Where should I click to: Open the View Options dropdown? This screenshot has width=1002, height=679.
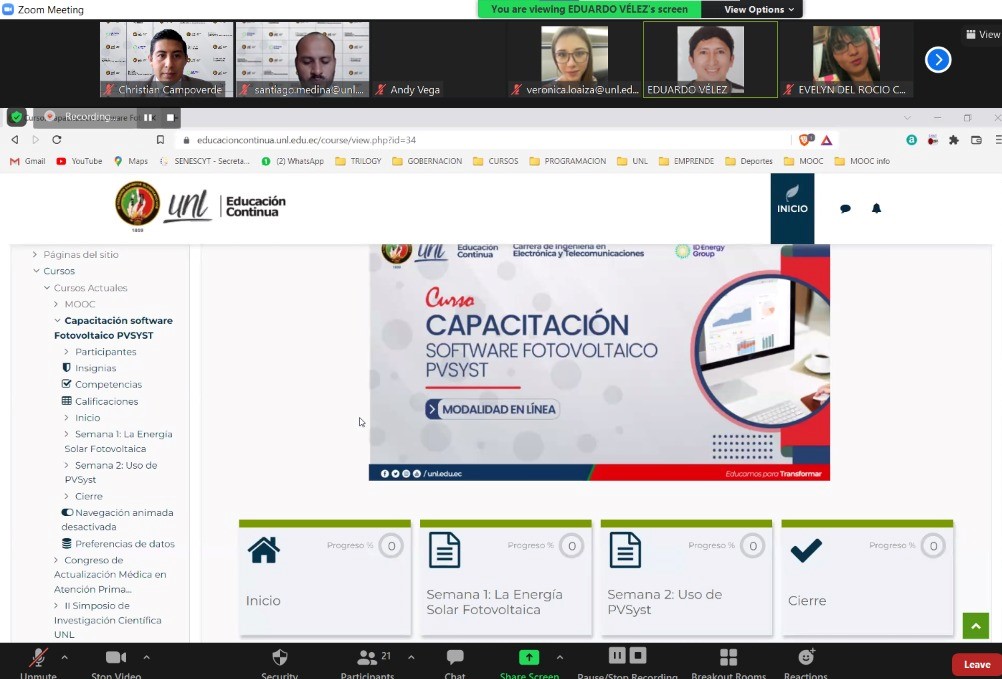coord(759,9)
